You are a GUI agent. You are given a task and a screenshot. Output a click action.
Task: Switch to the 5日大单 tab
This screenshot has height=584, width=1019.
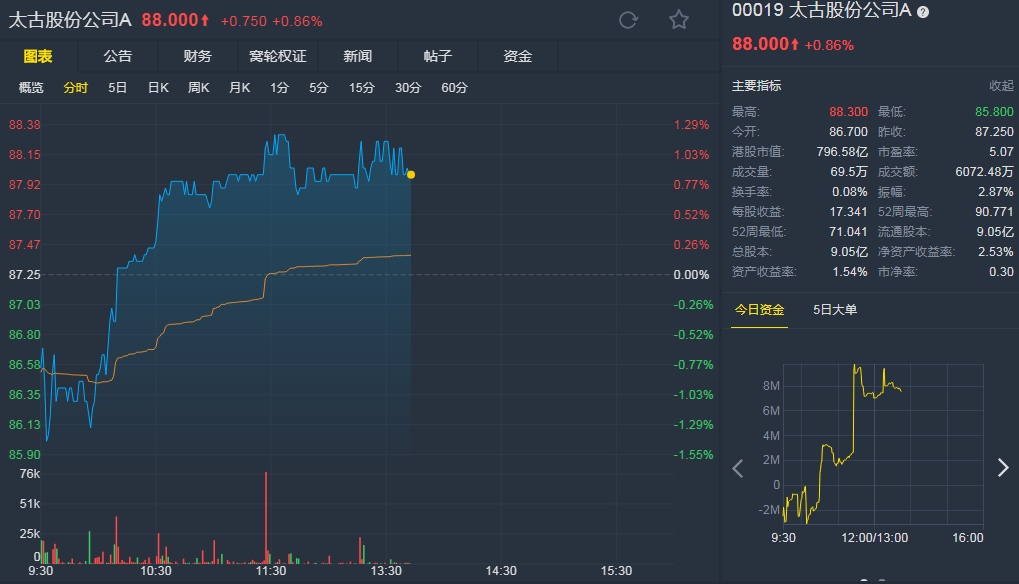click(835, 310)
